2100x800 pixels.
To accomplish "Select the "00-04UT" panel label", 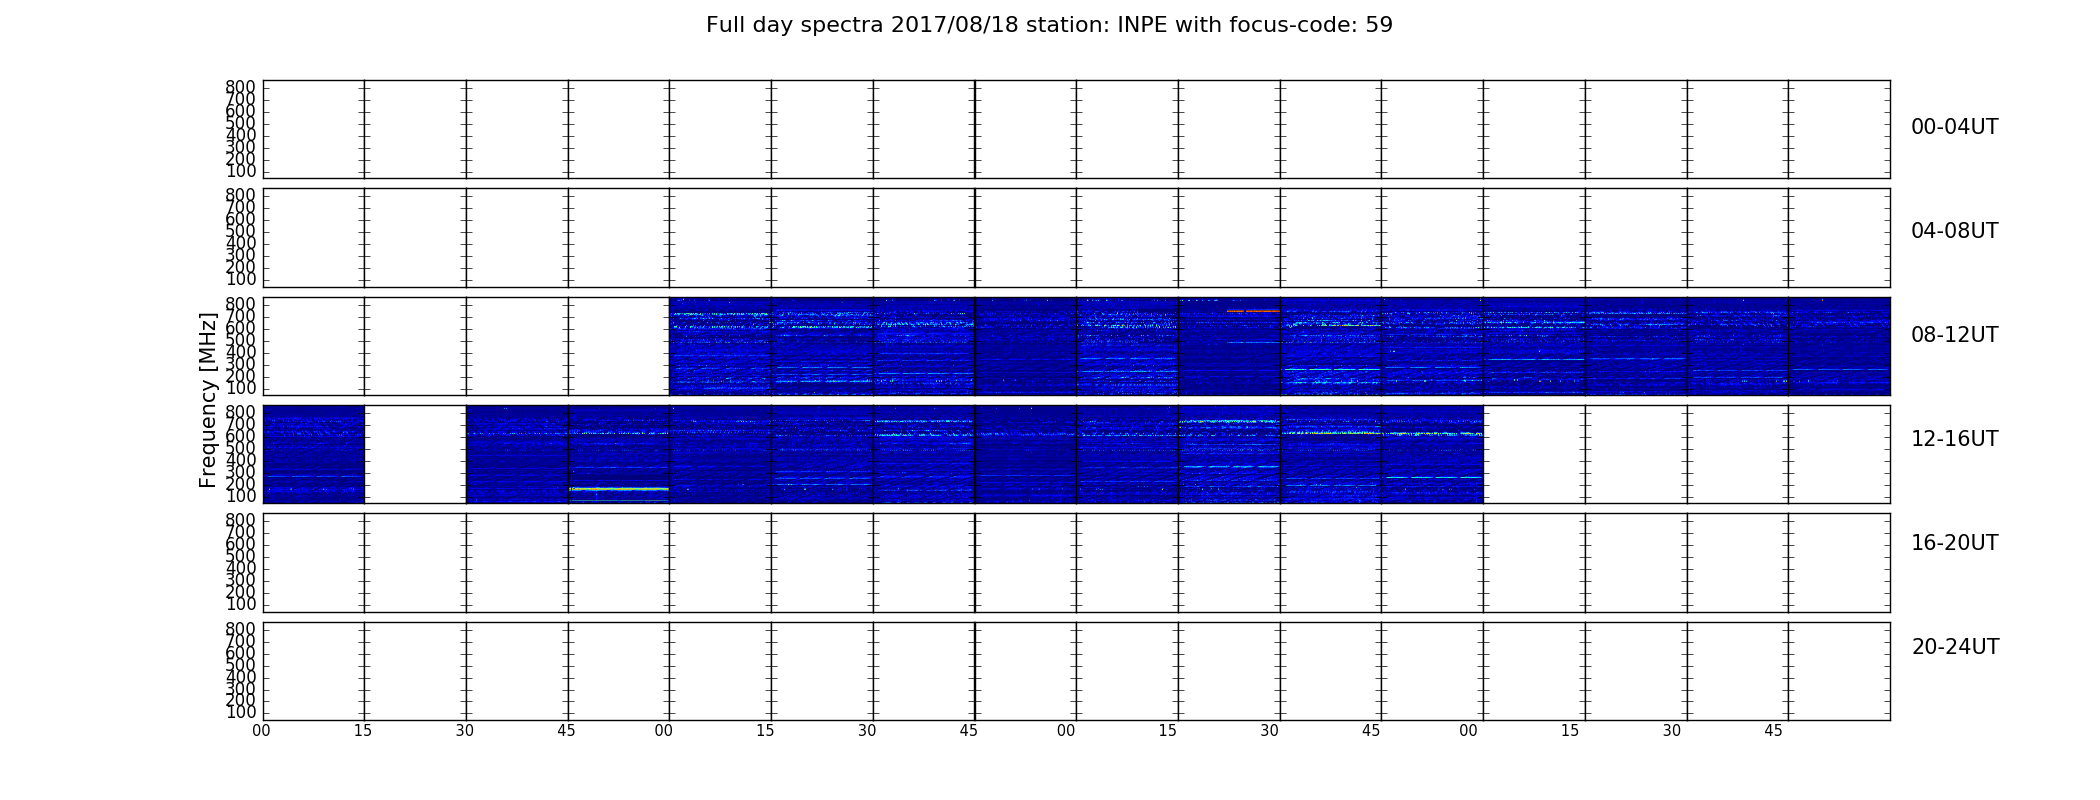I will (1955, 127).
